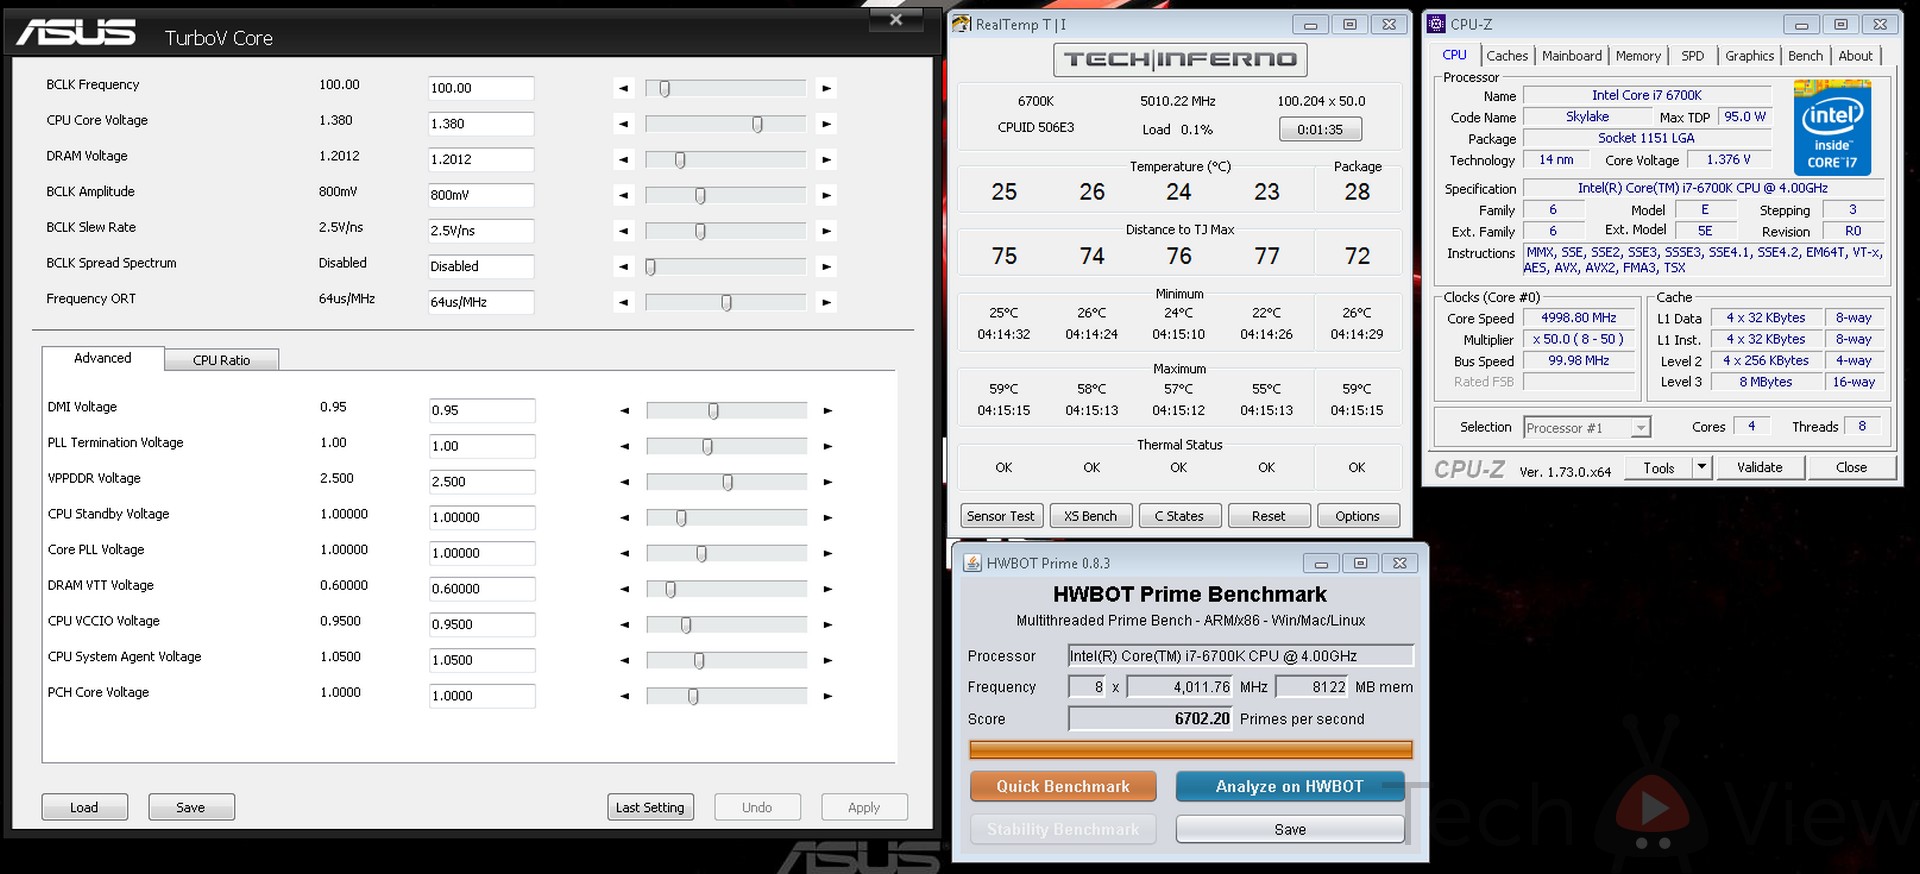Viewport: 1920px width, 874px height.
Task: Open RealTemp Options
Action: point(1357,516)
